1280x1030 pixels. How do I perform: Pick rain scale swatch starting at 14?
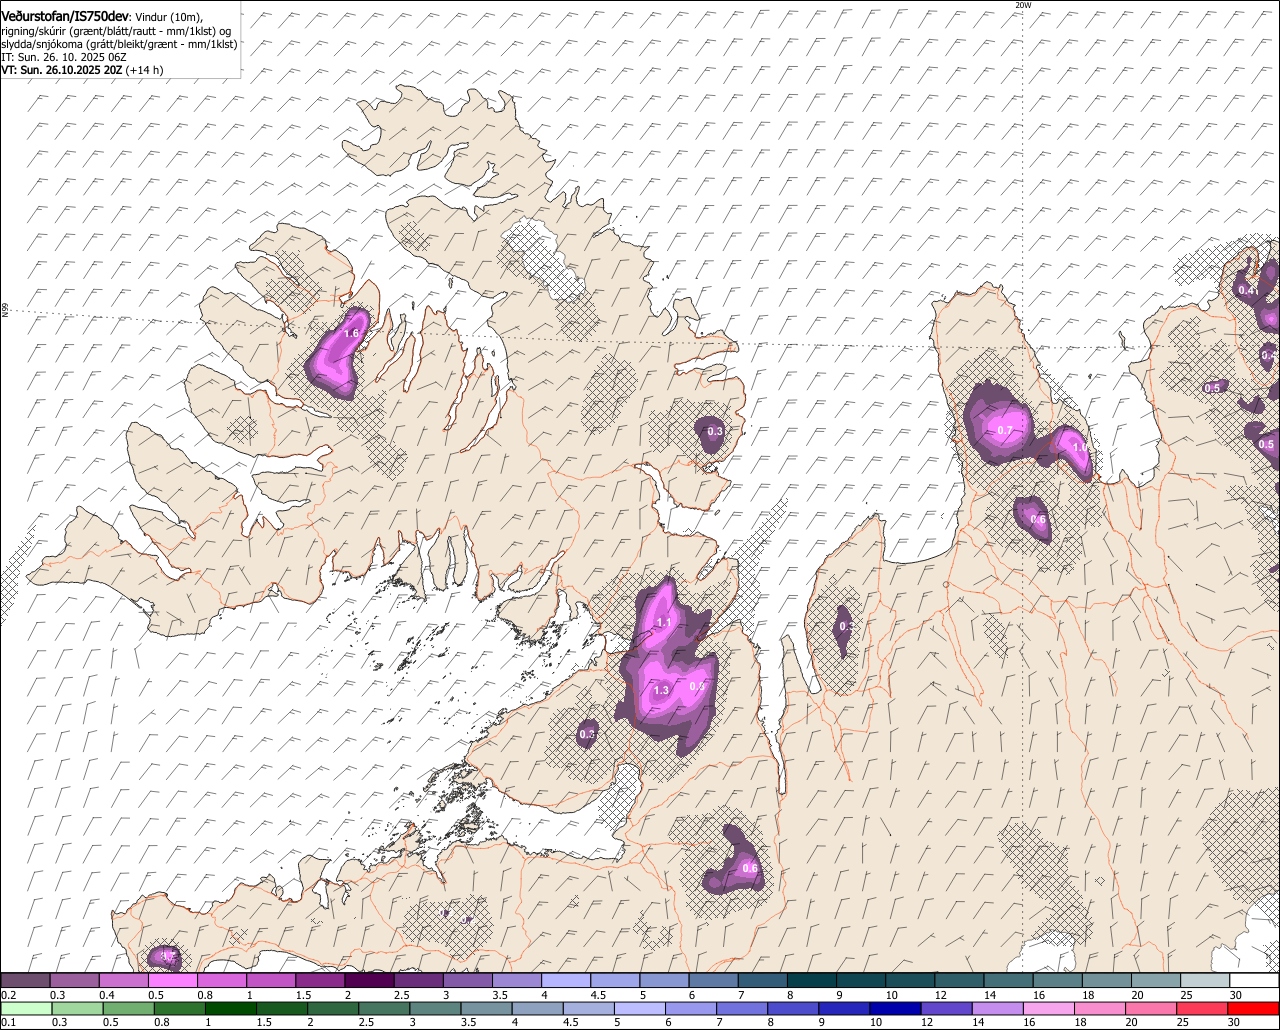[x=1000, y=1008]
